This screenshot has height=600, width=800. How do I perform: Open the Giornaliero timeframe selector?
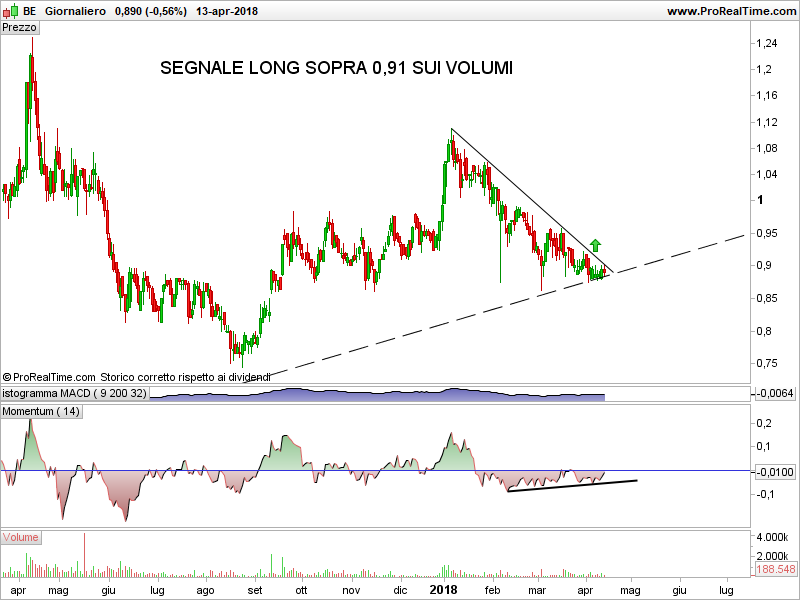point(76,11)
